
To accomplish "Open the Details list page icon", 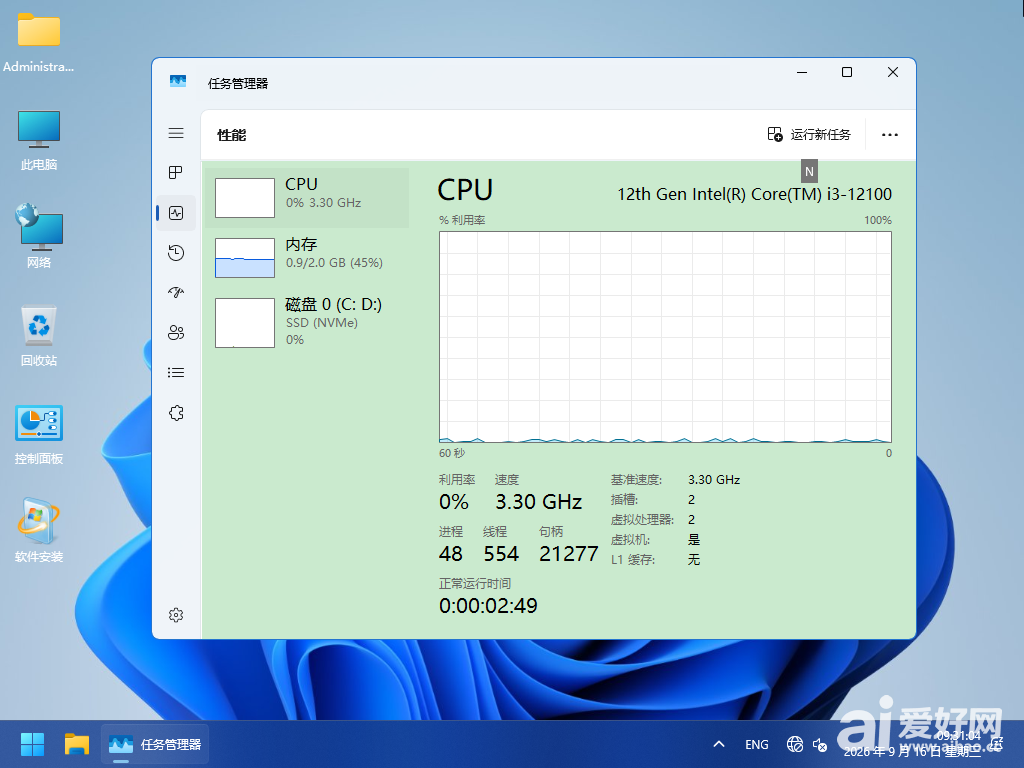I will (x=176, y=372).
